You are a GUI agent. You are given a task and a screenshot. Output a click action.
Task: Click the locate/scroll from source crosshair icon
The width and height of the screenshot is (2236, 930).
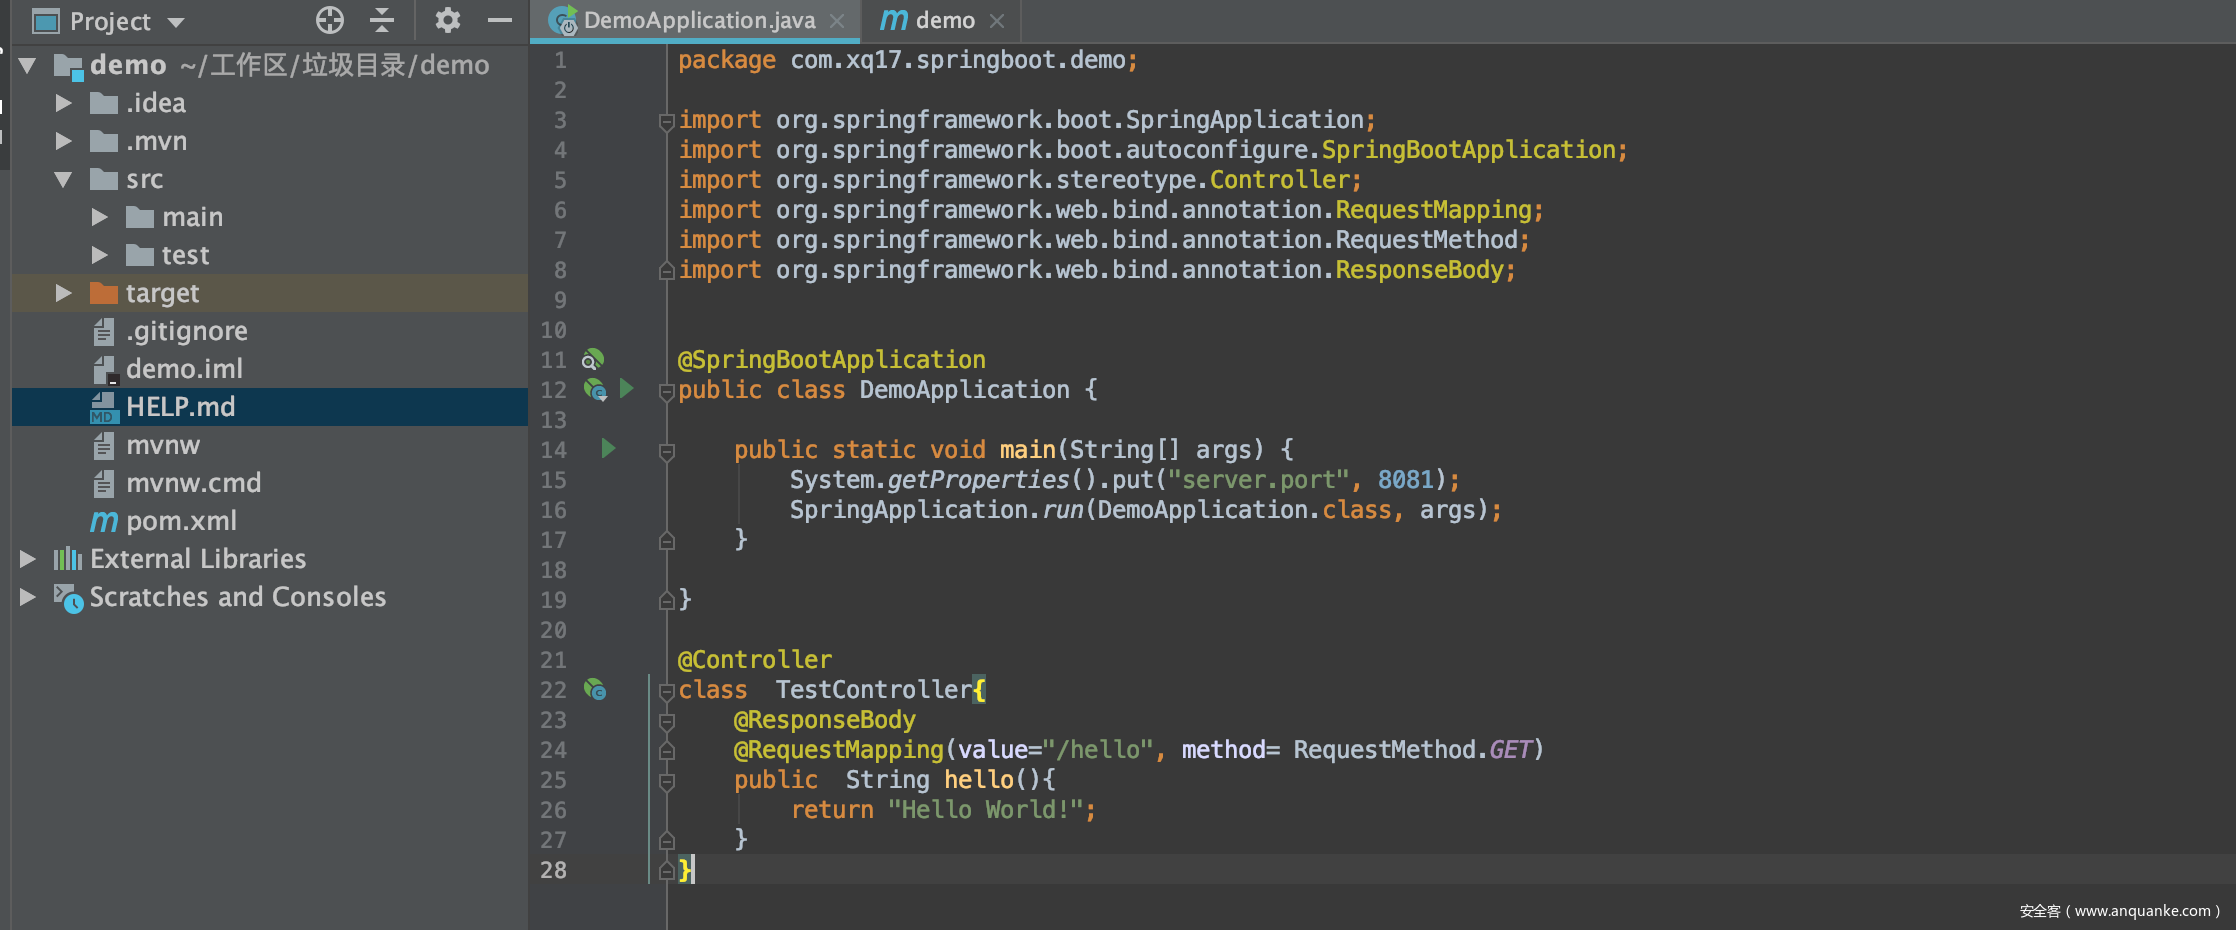tap(330, 20)
